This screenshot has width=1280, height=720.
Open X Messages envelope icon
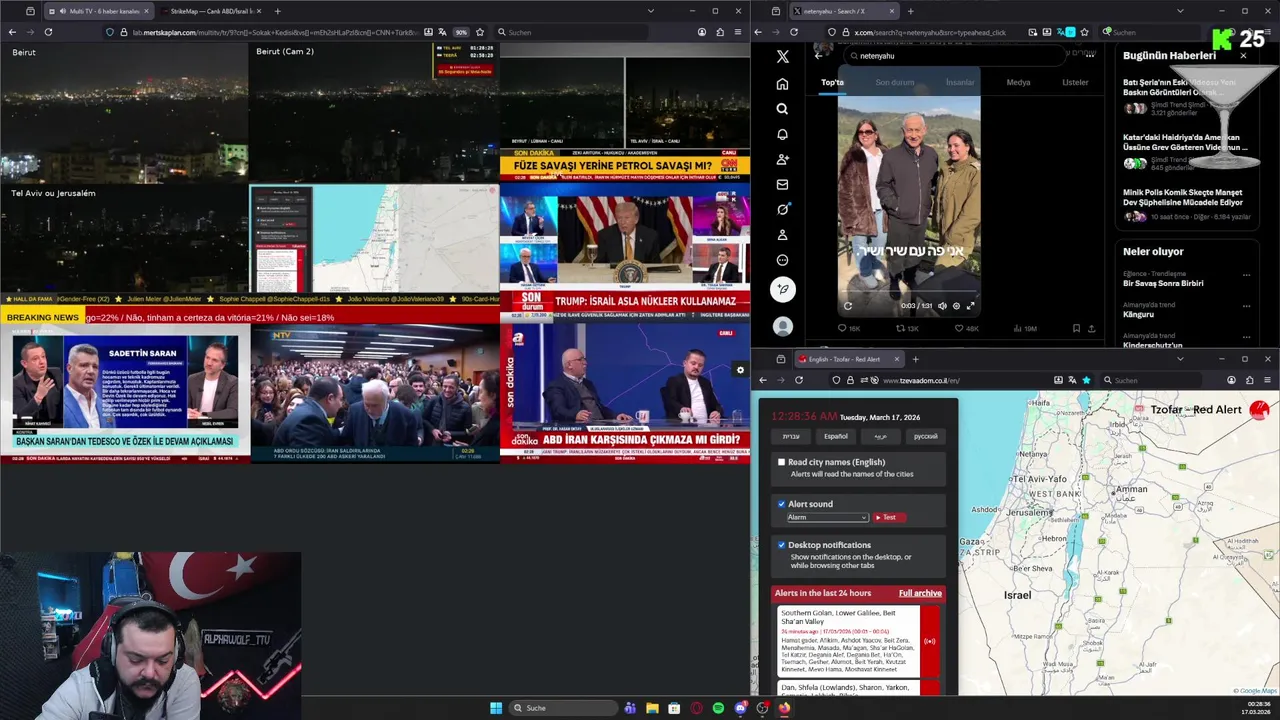pyautogui.click(x=782, y=184)
